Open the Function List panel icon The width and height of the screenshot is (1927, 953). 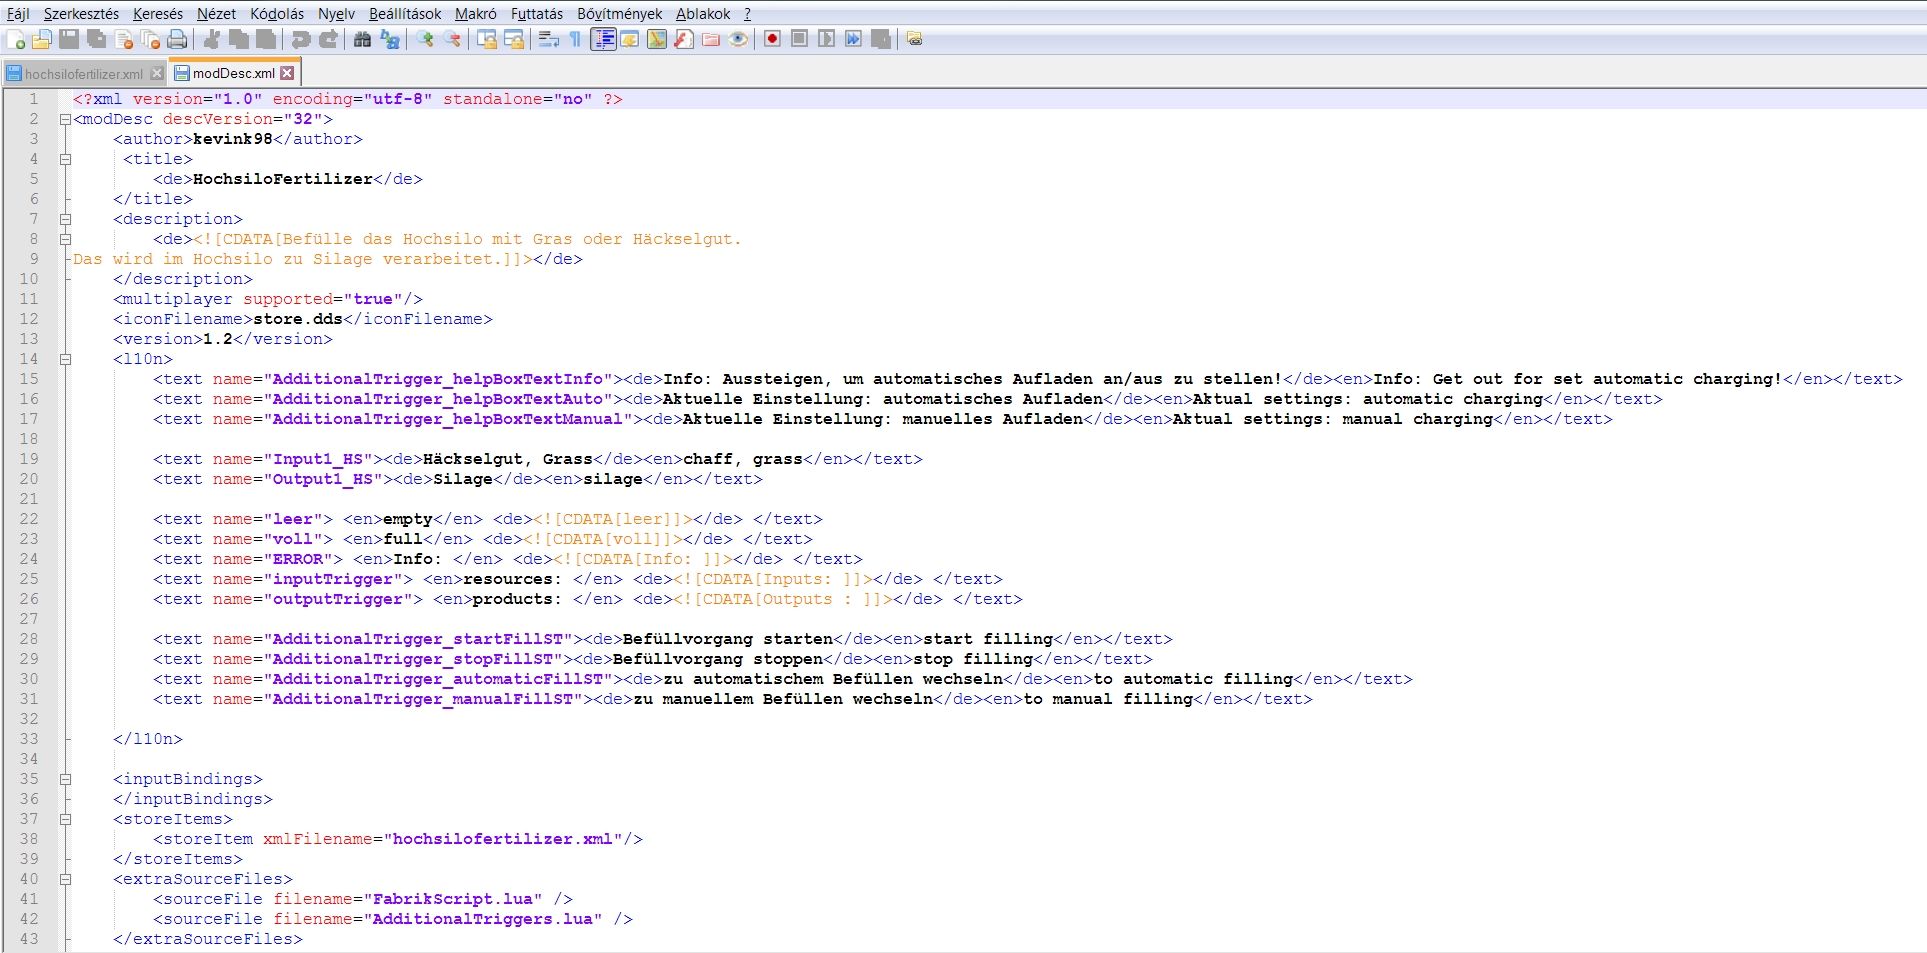point(684,39)
